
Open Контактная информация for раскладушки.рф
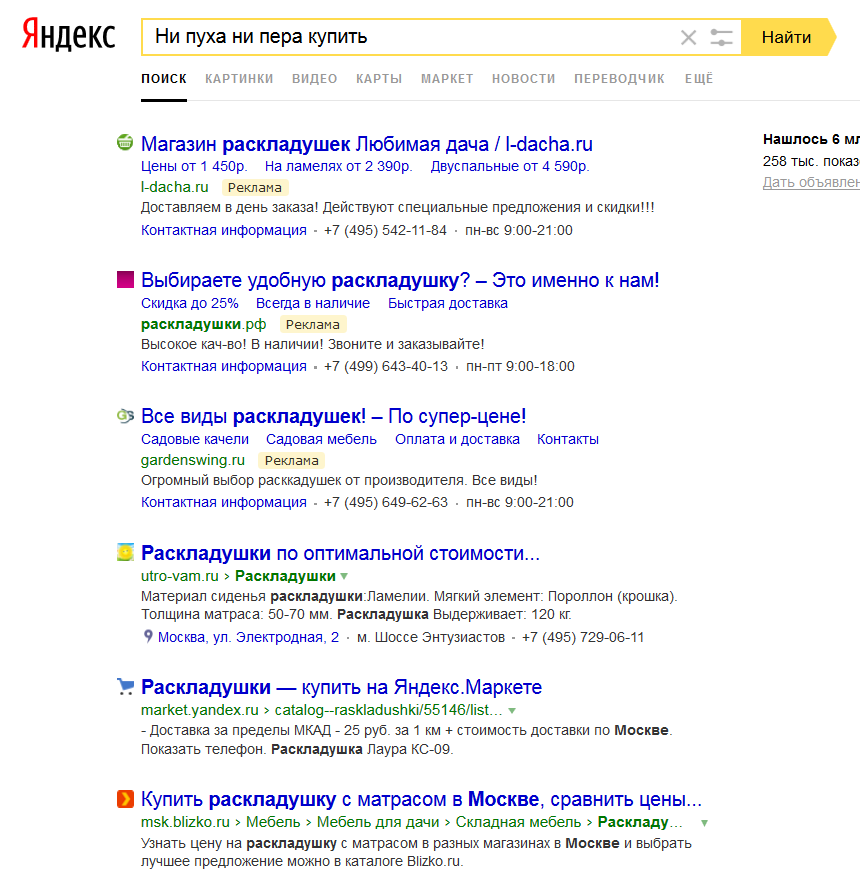tap(223, 366)
